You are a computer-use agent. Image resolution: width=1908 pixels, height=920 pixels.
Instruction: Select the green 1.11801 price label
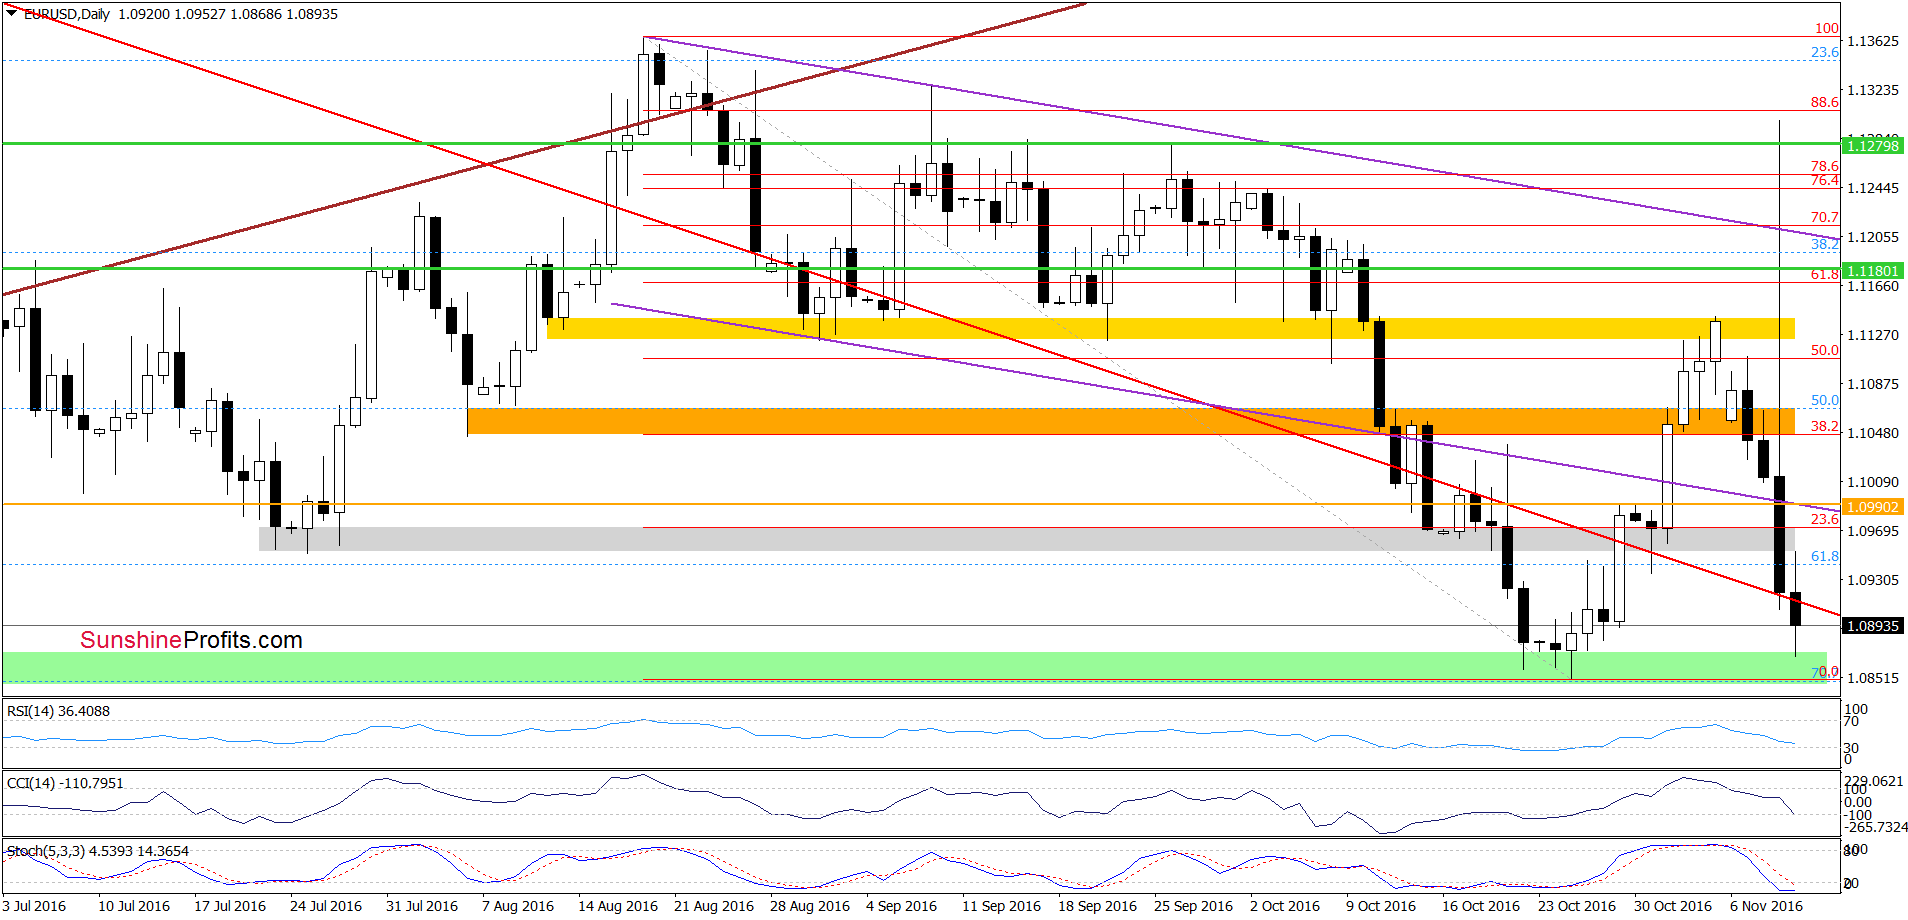tap(1873, 271)
